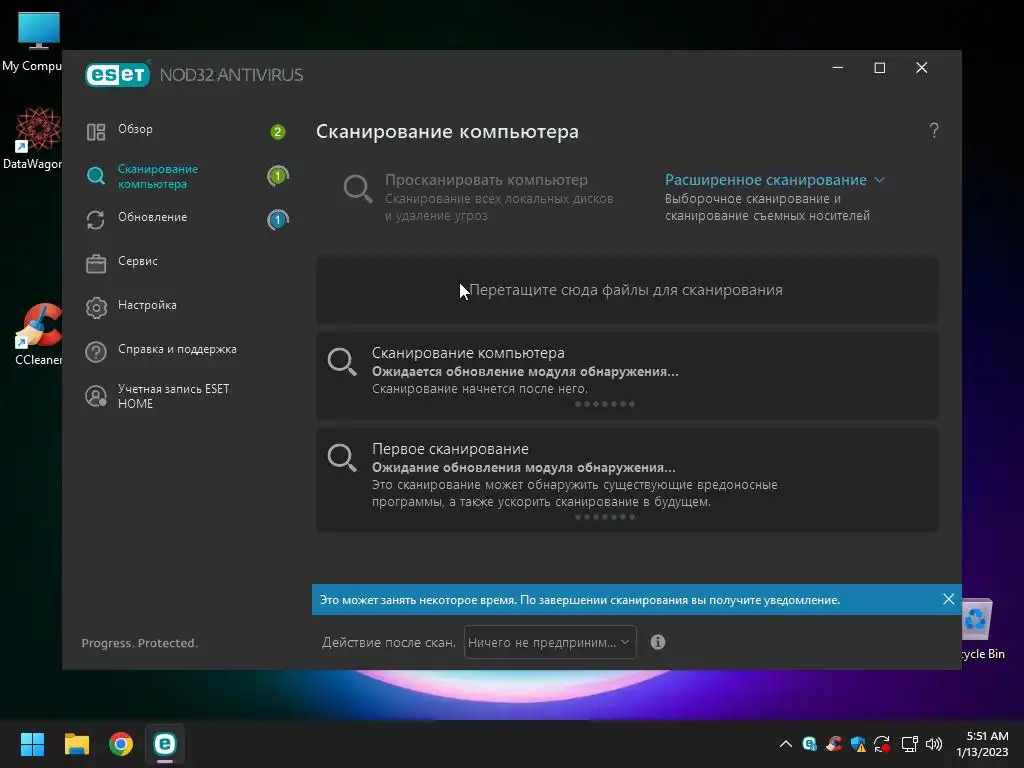Open Действие после скан. dropdown
1024x768 pixels.
tap(550, 643)
